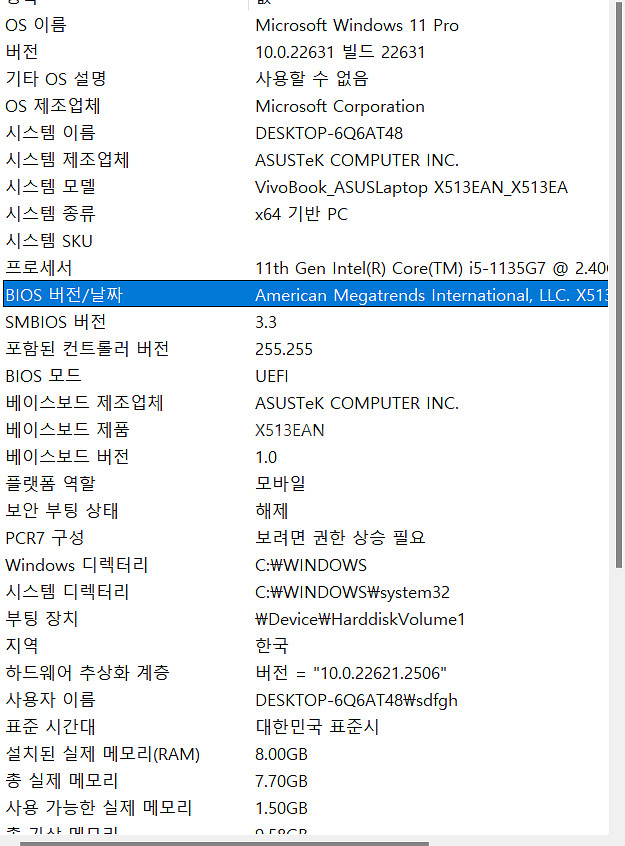625x846 pixels.
Task: Click the 'Microsoft Corporation' value
Action: coord(340,106)
